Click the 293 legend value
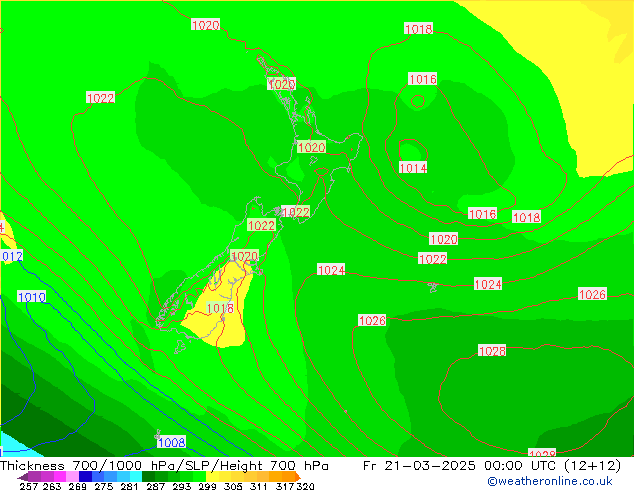 point(181,486)
